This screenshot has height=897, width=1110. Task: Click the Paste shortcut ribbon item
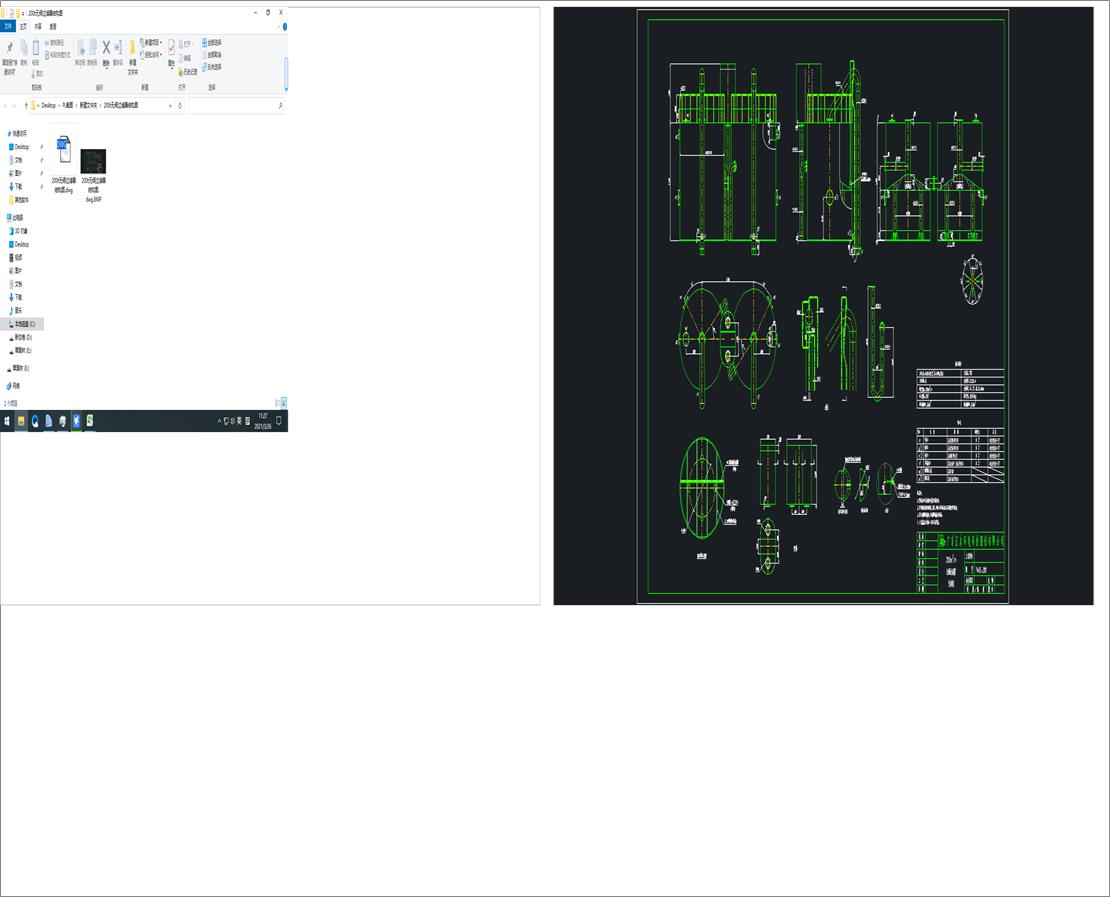57,55
